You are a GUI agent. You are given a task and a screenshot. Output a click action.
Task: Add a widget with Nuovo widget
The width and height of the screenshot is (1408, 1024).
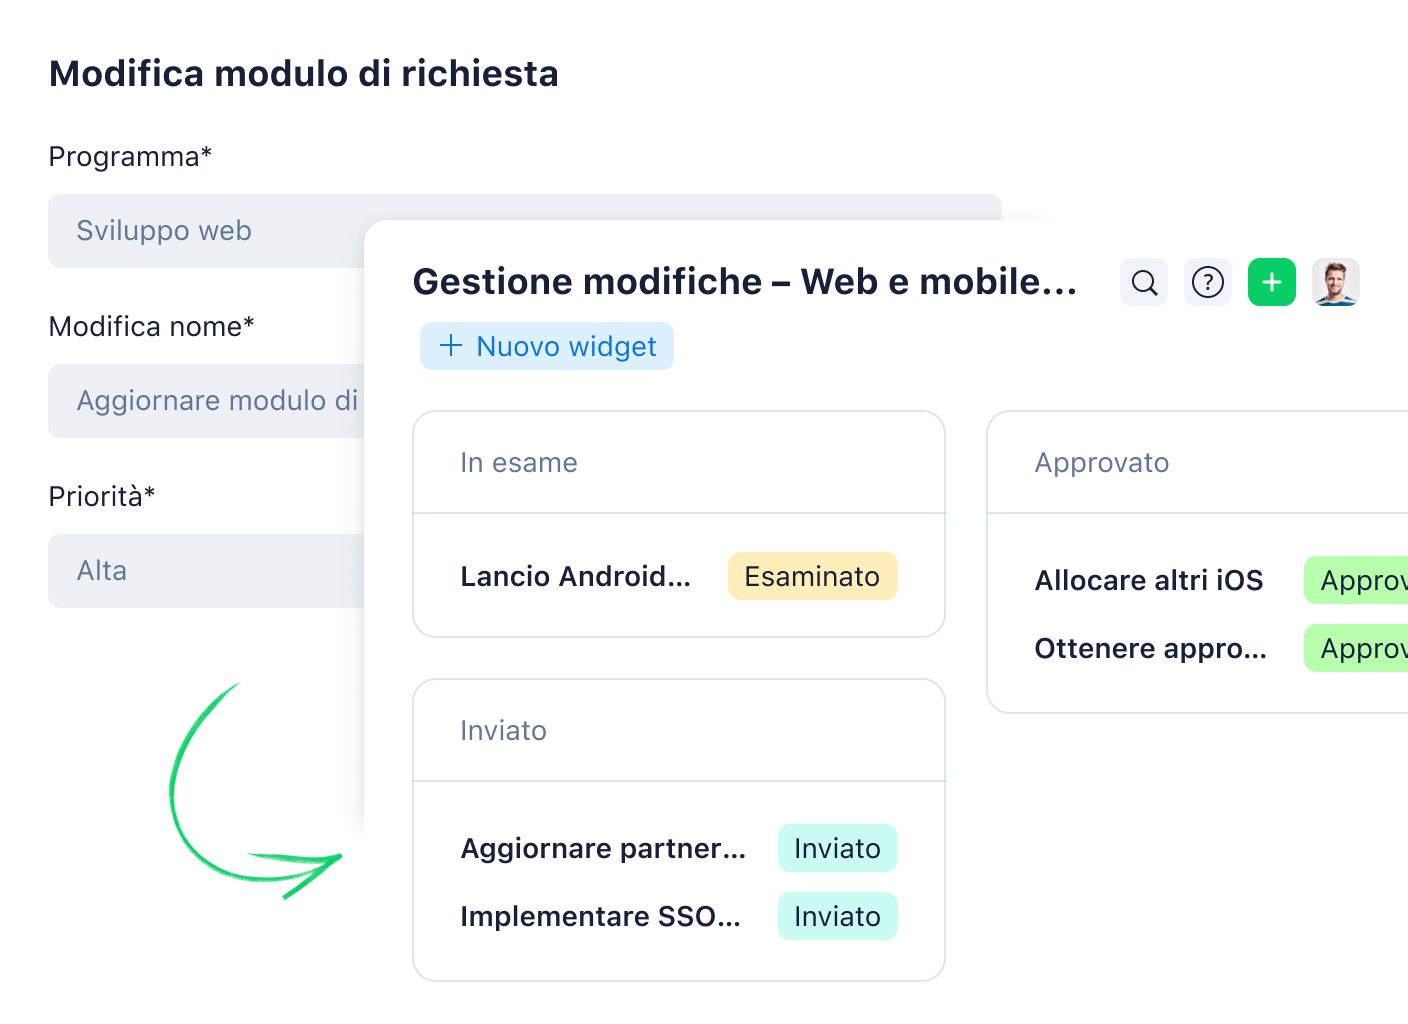pyautogui.click(x=547, y=346)
